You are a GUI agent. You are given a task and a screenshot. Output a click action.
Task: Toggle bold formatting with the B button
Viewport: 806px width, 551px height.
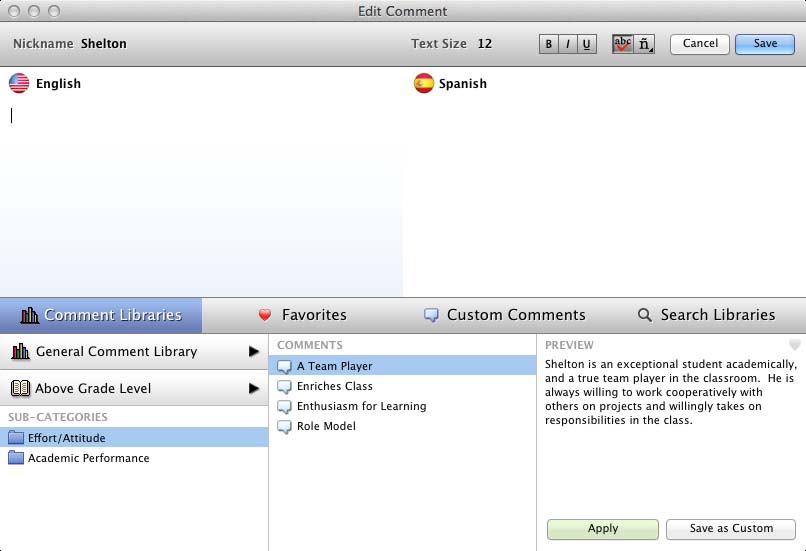click(x=548, y=44)
